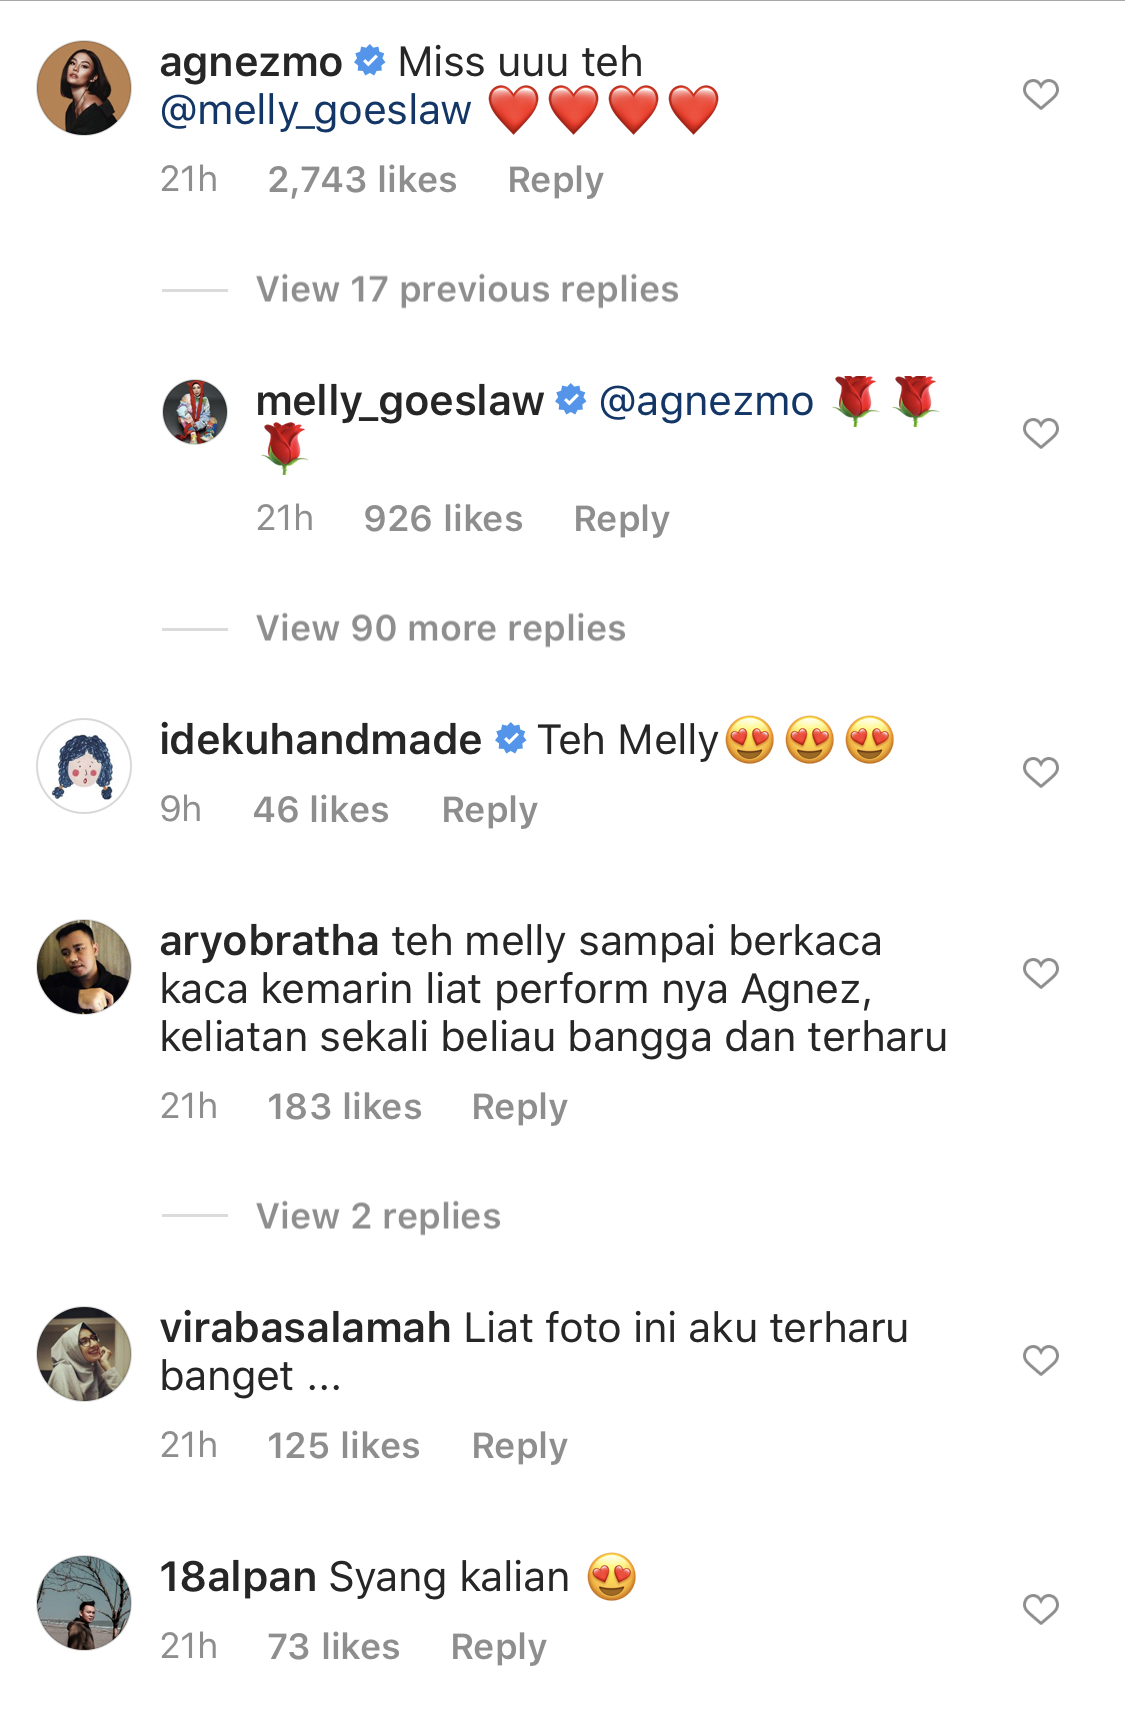
Task: Show aryobratha's 2 replies
Action: 378,1217
